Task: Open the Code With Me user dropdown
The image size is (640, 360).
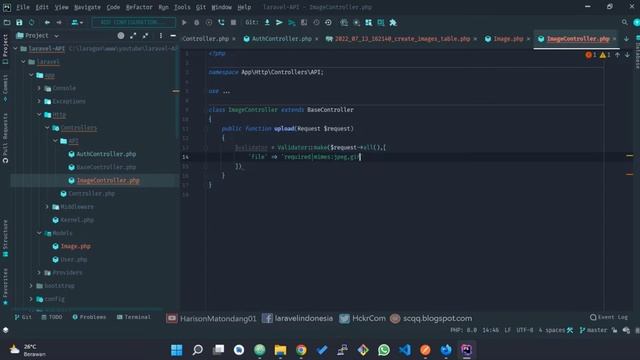Action: pyautogui.click(x=77, y=22)
